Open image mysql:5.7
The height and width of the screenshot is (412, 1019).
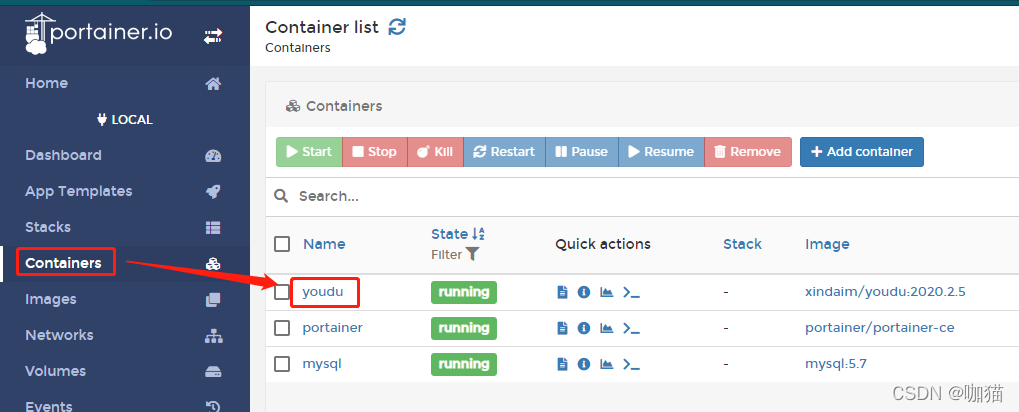click(836, 365)
